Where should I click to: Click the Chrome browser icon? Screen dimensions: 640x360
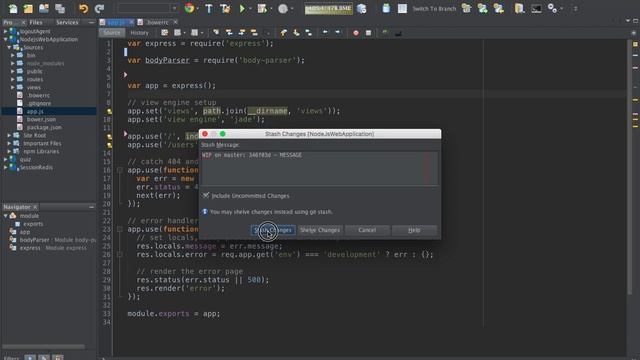click(189, 8)
